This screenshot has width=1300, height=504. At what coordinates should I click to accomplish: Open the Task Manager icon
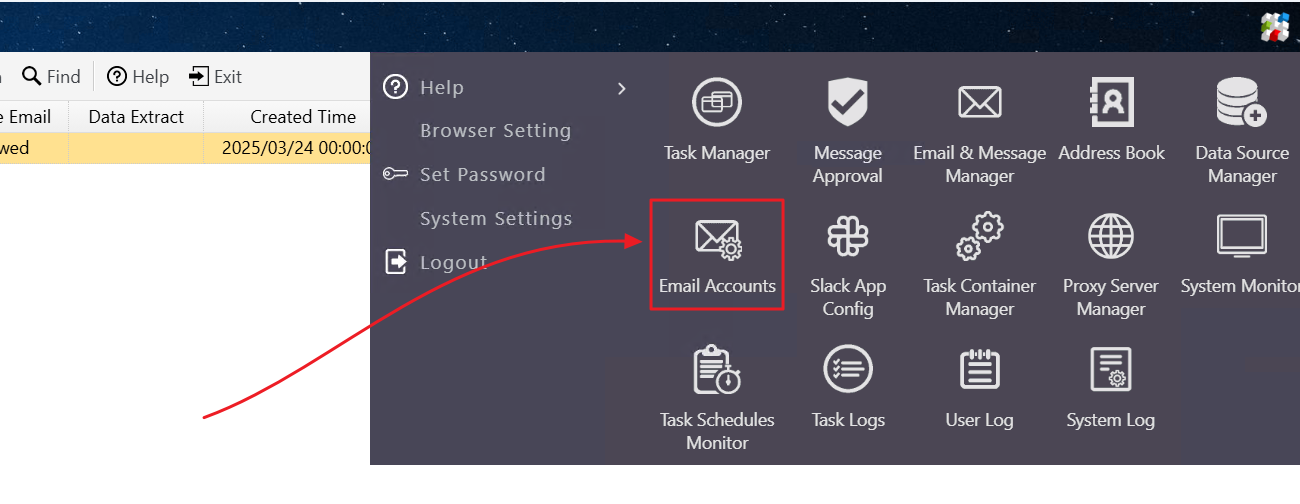pyautogui.click(x=717, y=102)
